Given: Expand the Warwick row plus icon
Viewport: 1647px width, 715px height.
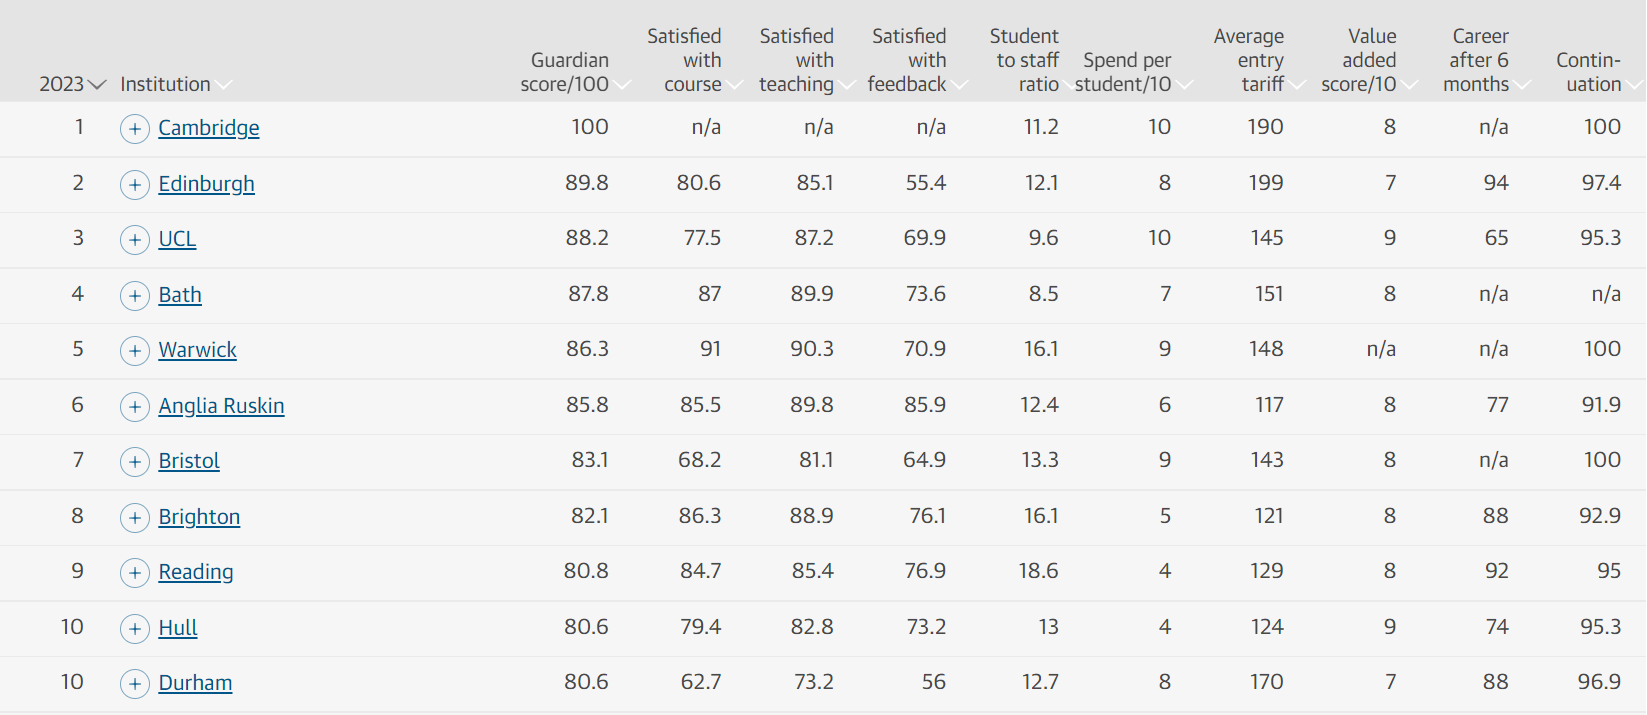Looking at the screenshot, I should pyautogui.click(x=135, y=351).
